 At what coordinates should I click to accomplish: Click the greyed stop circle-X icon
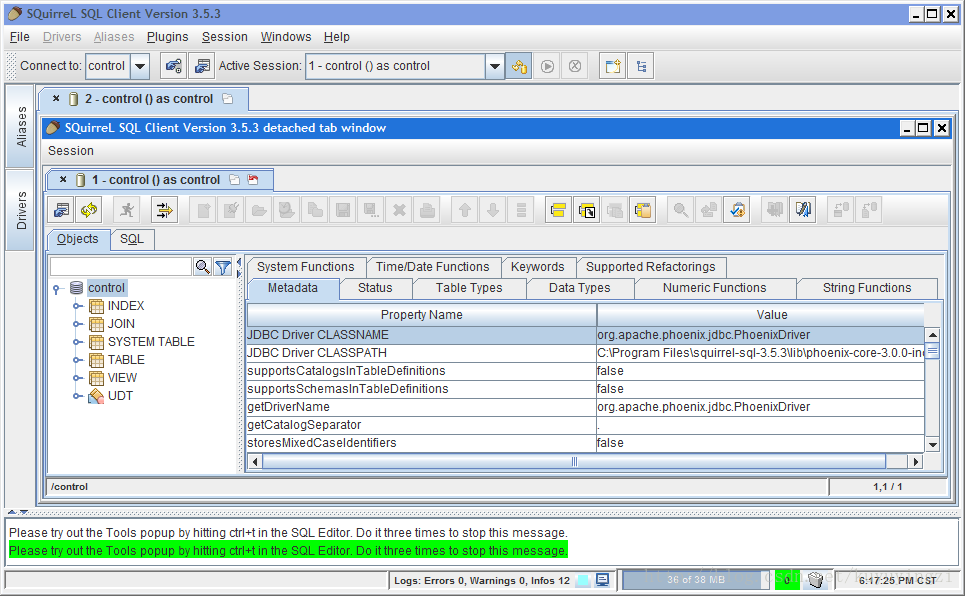(x=575, y=66)
